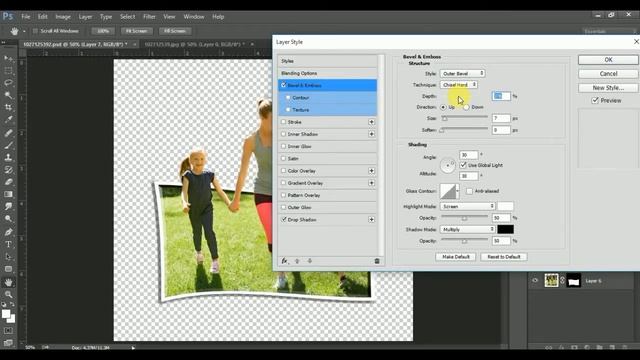Click the fx add-style icon in Layer Style
Image resolution: width=640 pixels, height=360 pixels.
[284, 261]
